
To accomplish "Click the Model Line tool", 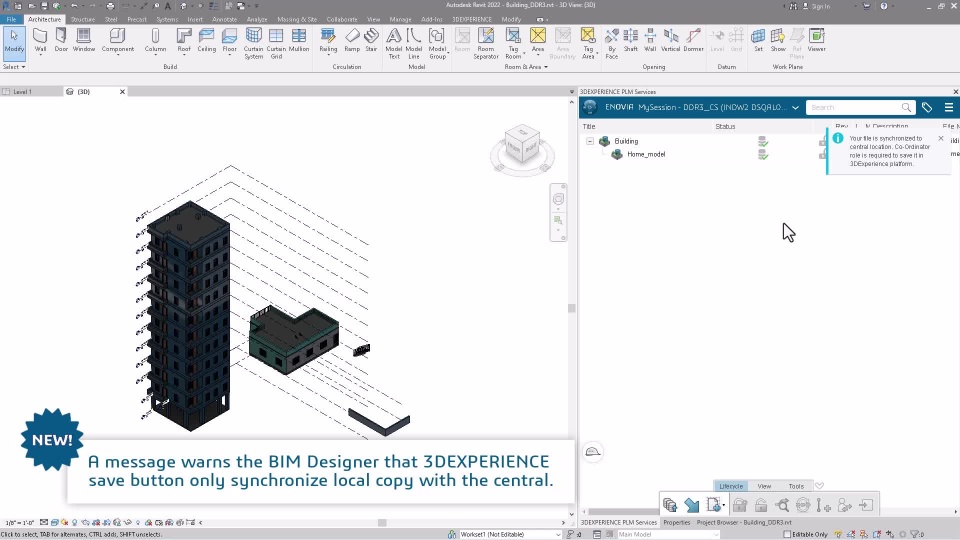I will [x=414, y=43].
